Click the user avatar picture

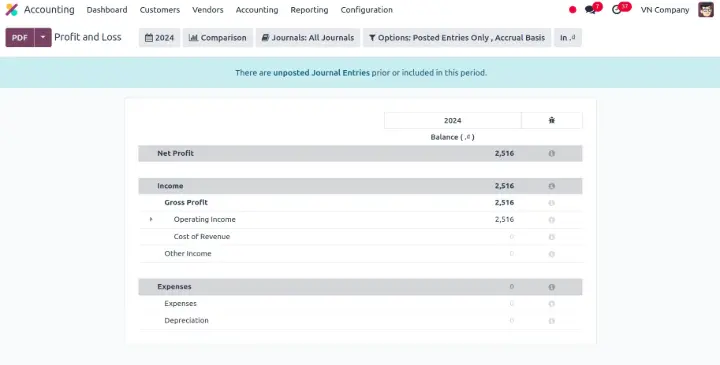pyautogui.click(x=706, y=10)
